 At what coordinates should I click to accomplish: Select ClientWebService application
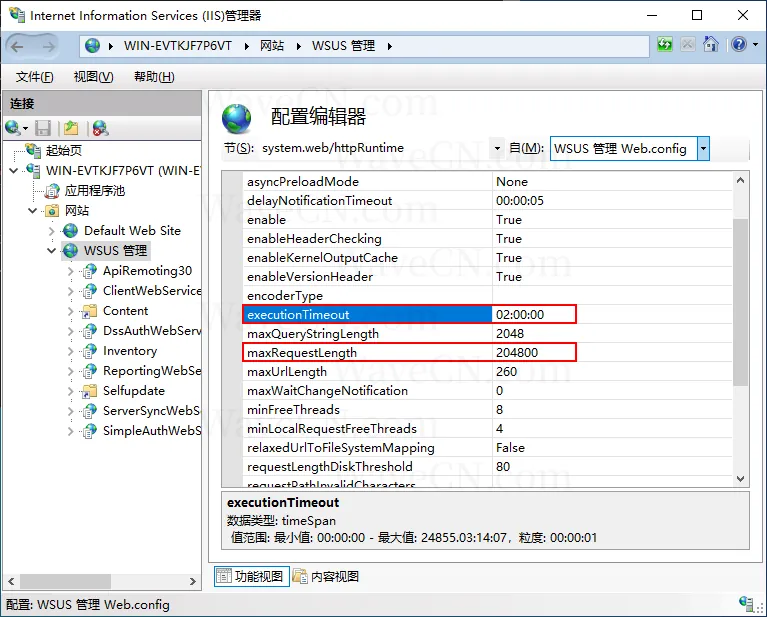click(152, 291)
